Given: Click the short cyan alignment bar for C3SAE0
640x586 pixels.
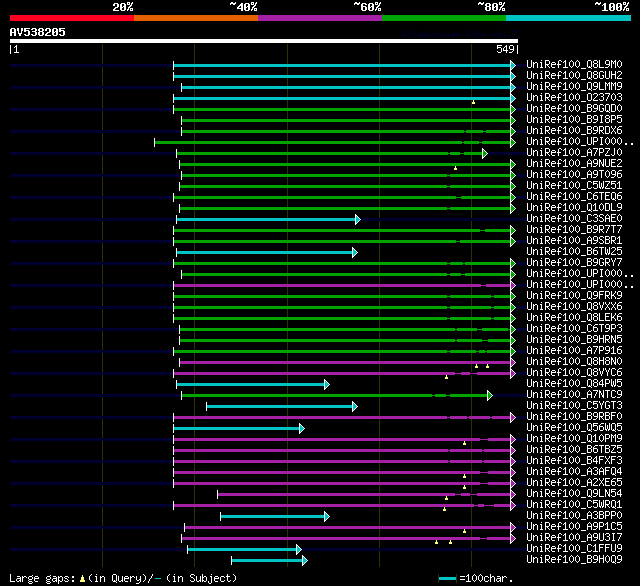Looking at the screenshot, I should click(269, 220).
